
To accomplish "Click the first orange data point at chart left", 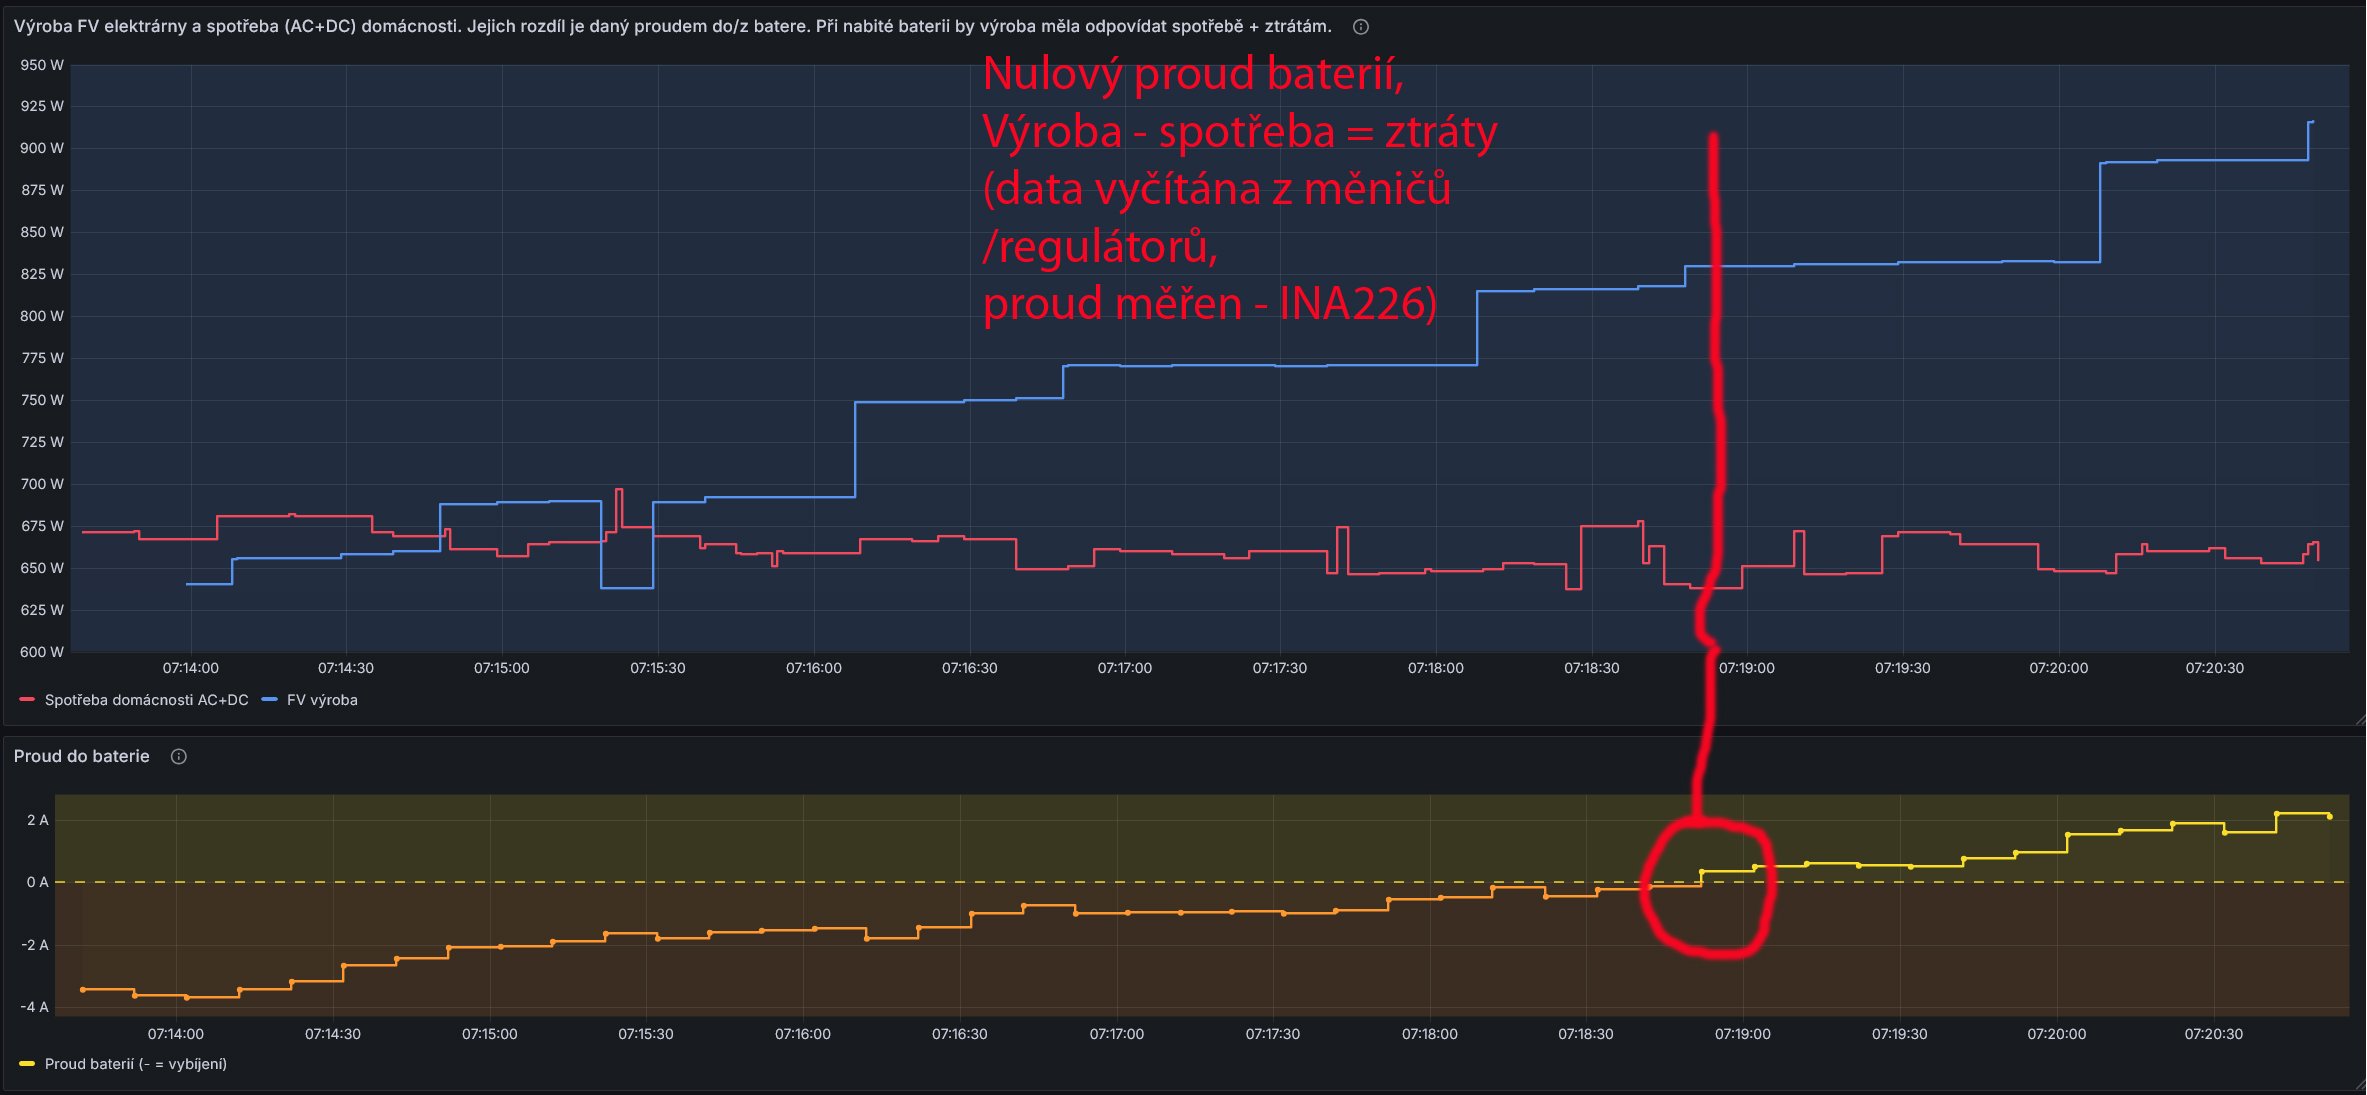I will [x=83, y=990].
